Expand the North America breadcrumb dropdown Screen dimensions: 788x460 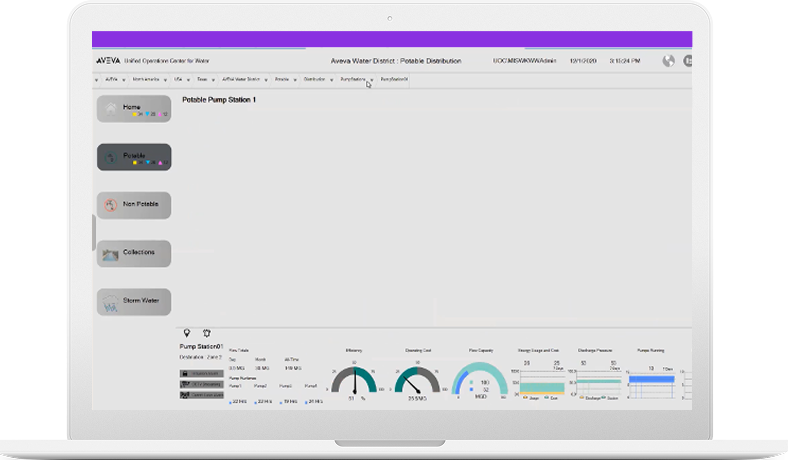(165, 80)
